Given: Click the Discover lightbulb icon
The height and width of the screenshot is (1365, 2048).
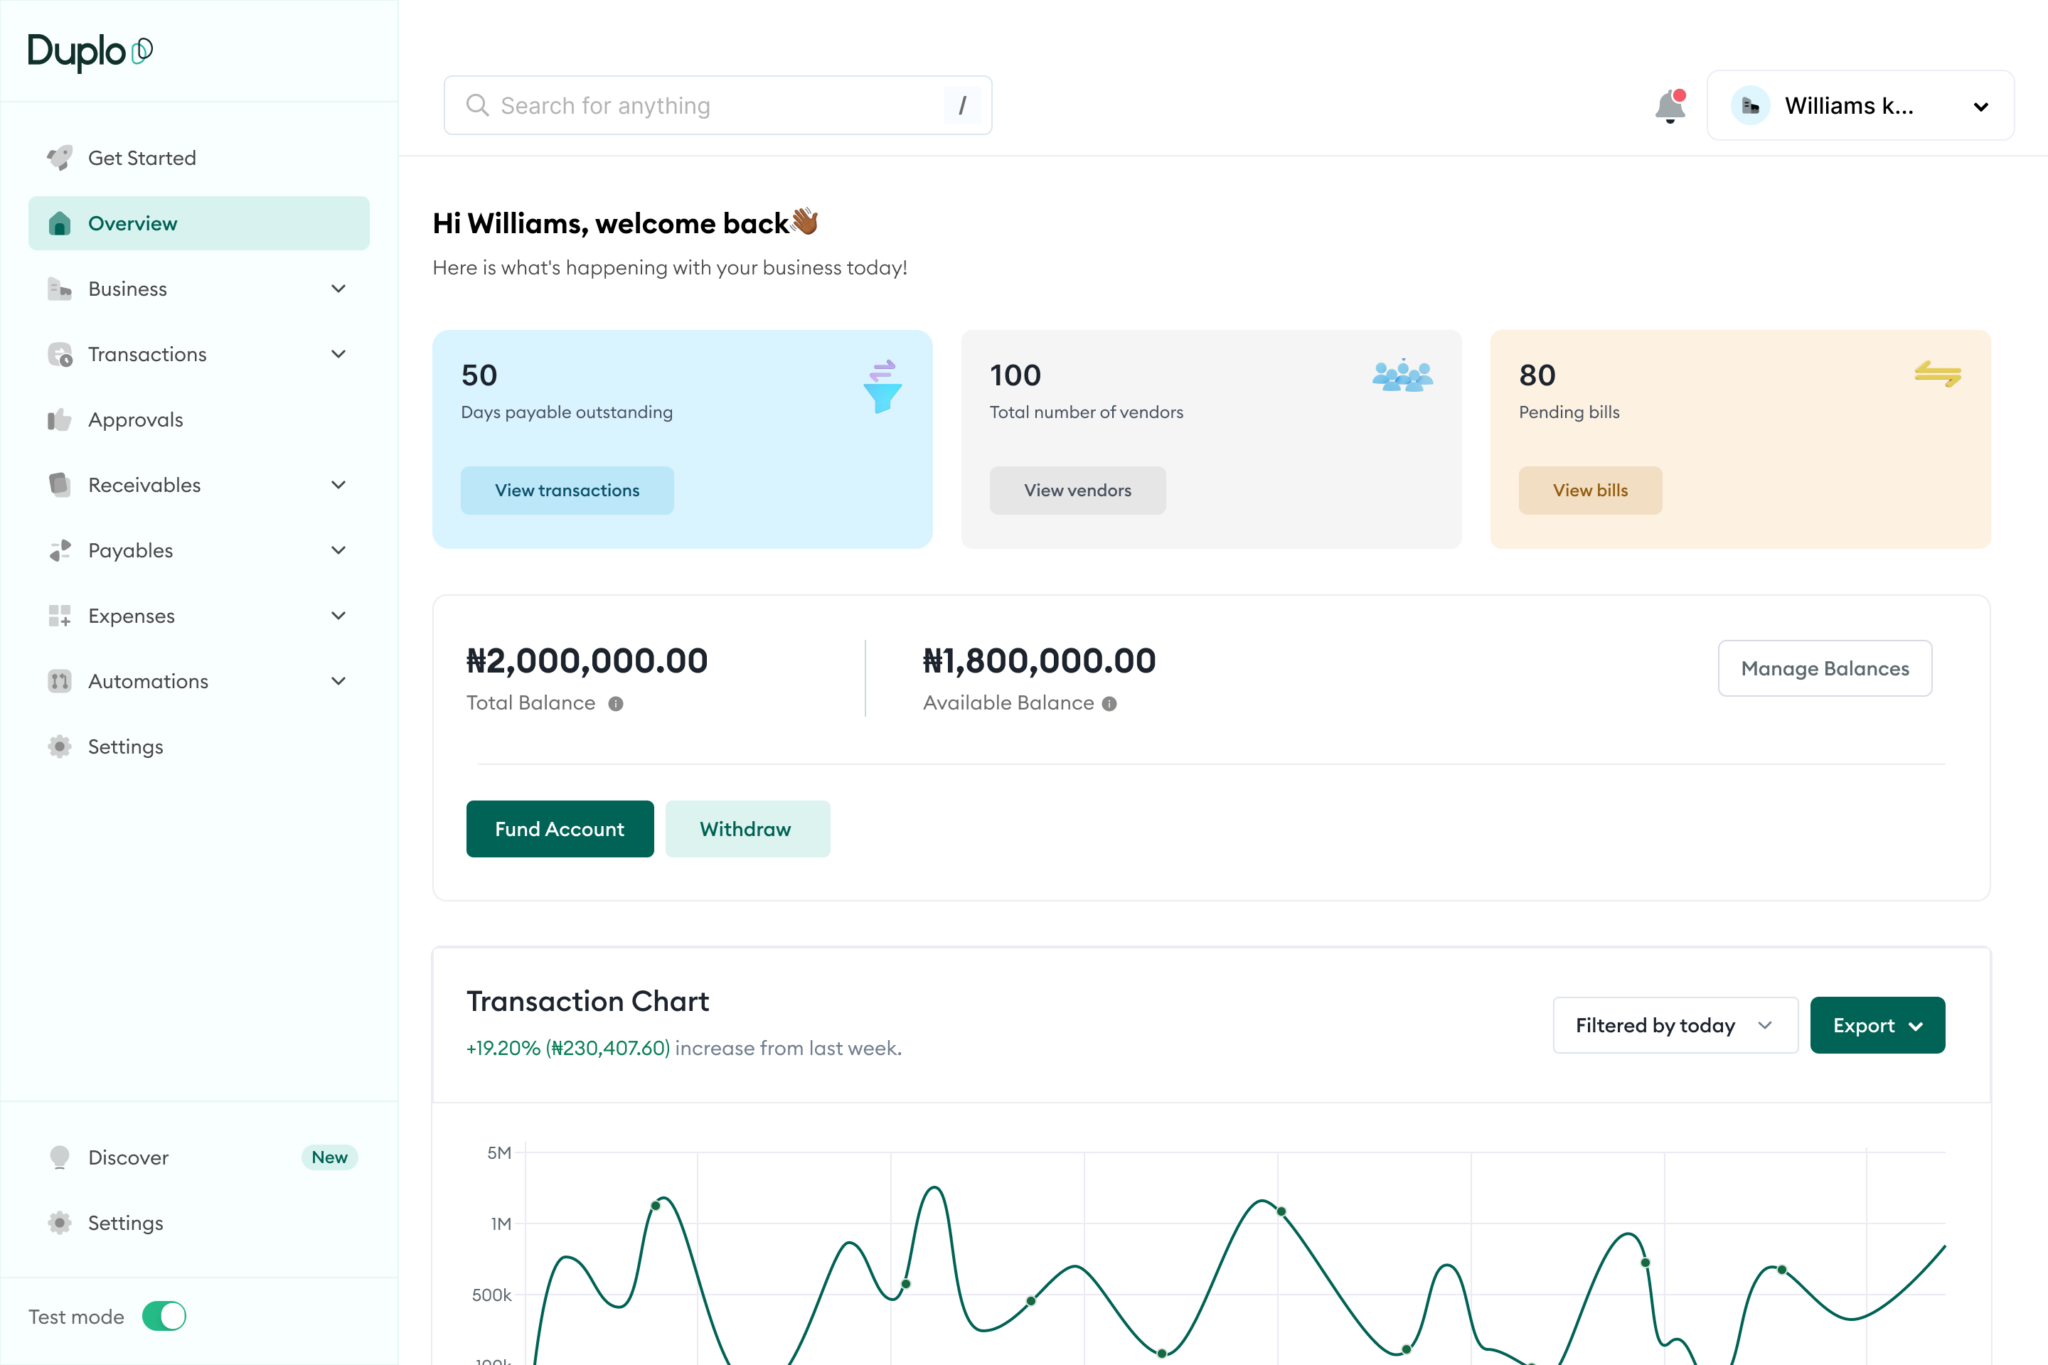Looking at the screenshot, I should [x=60, y=1157].
